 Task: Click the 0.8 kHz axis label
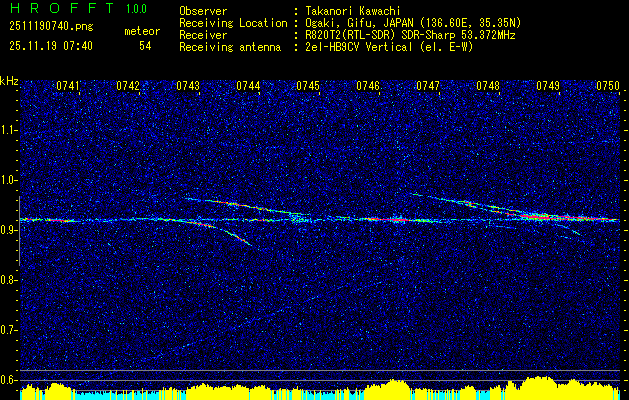tap(9, 280)
